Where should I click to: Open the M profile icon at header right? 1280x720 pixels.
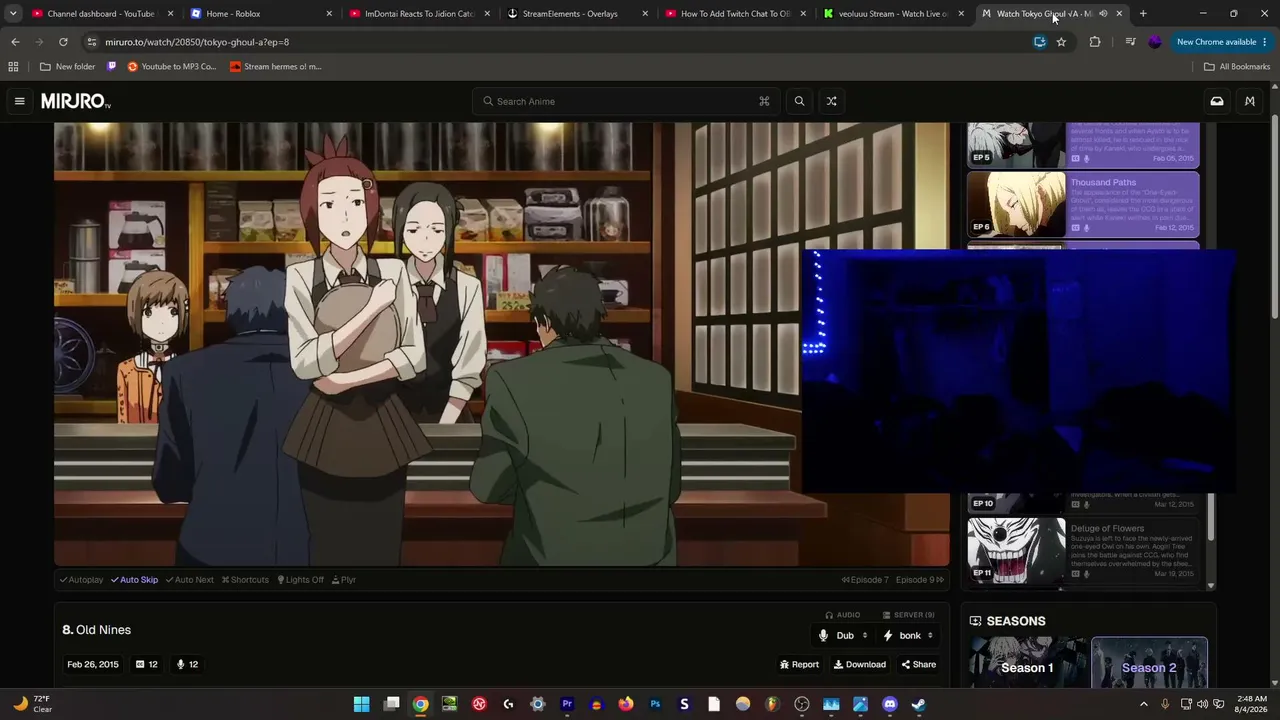click(1250, 101)
